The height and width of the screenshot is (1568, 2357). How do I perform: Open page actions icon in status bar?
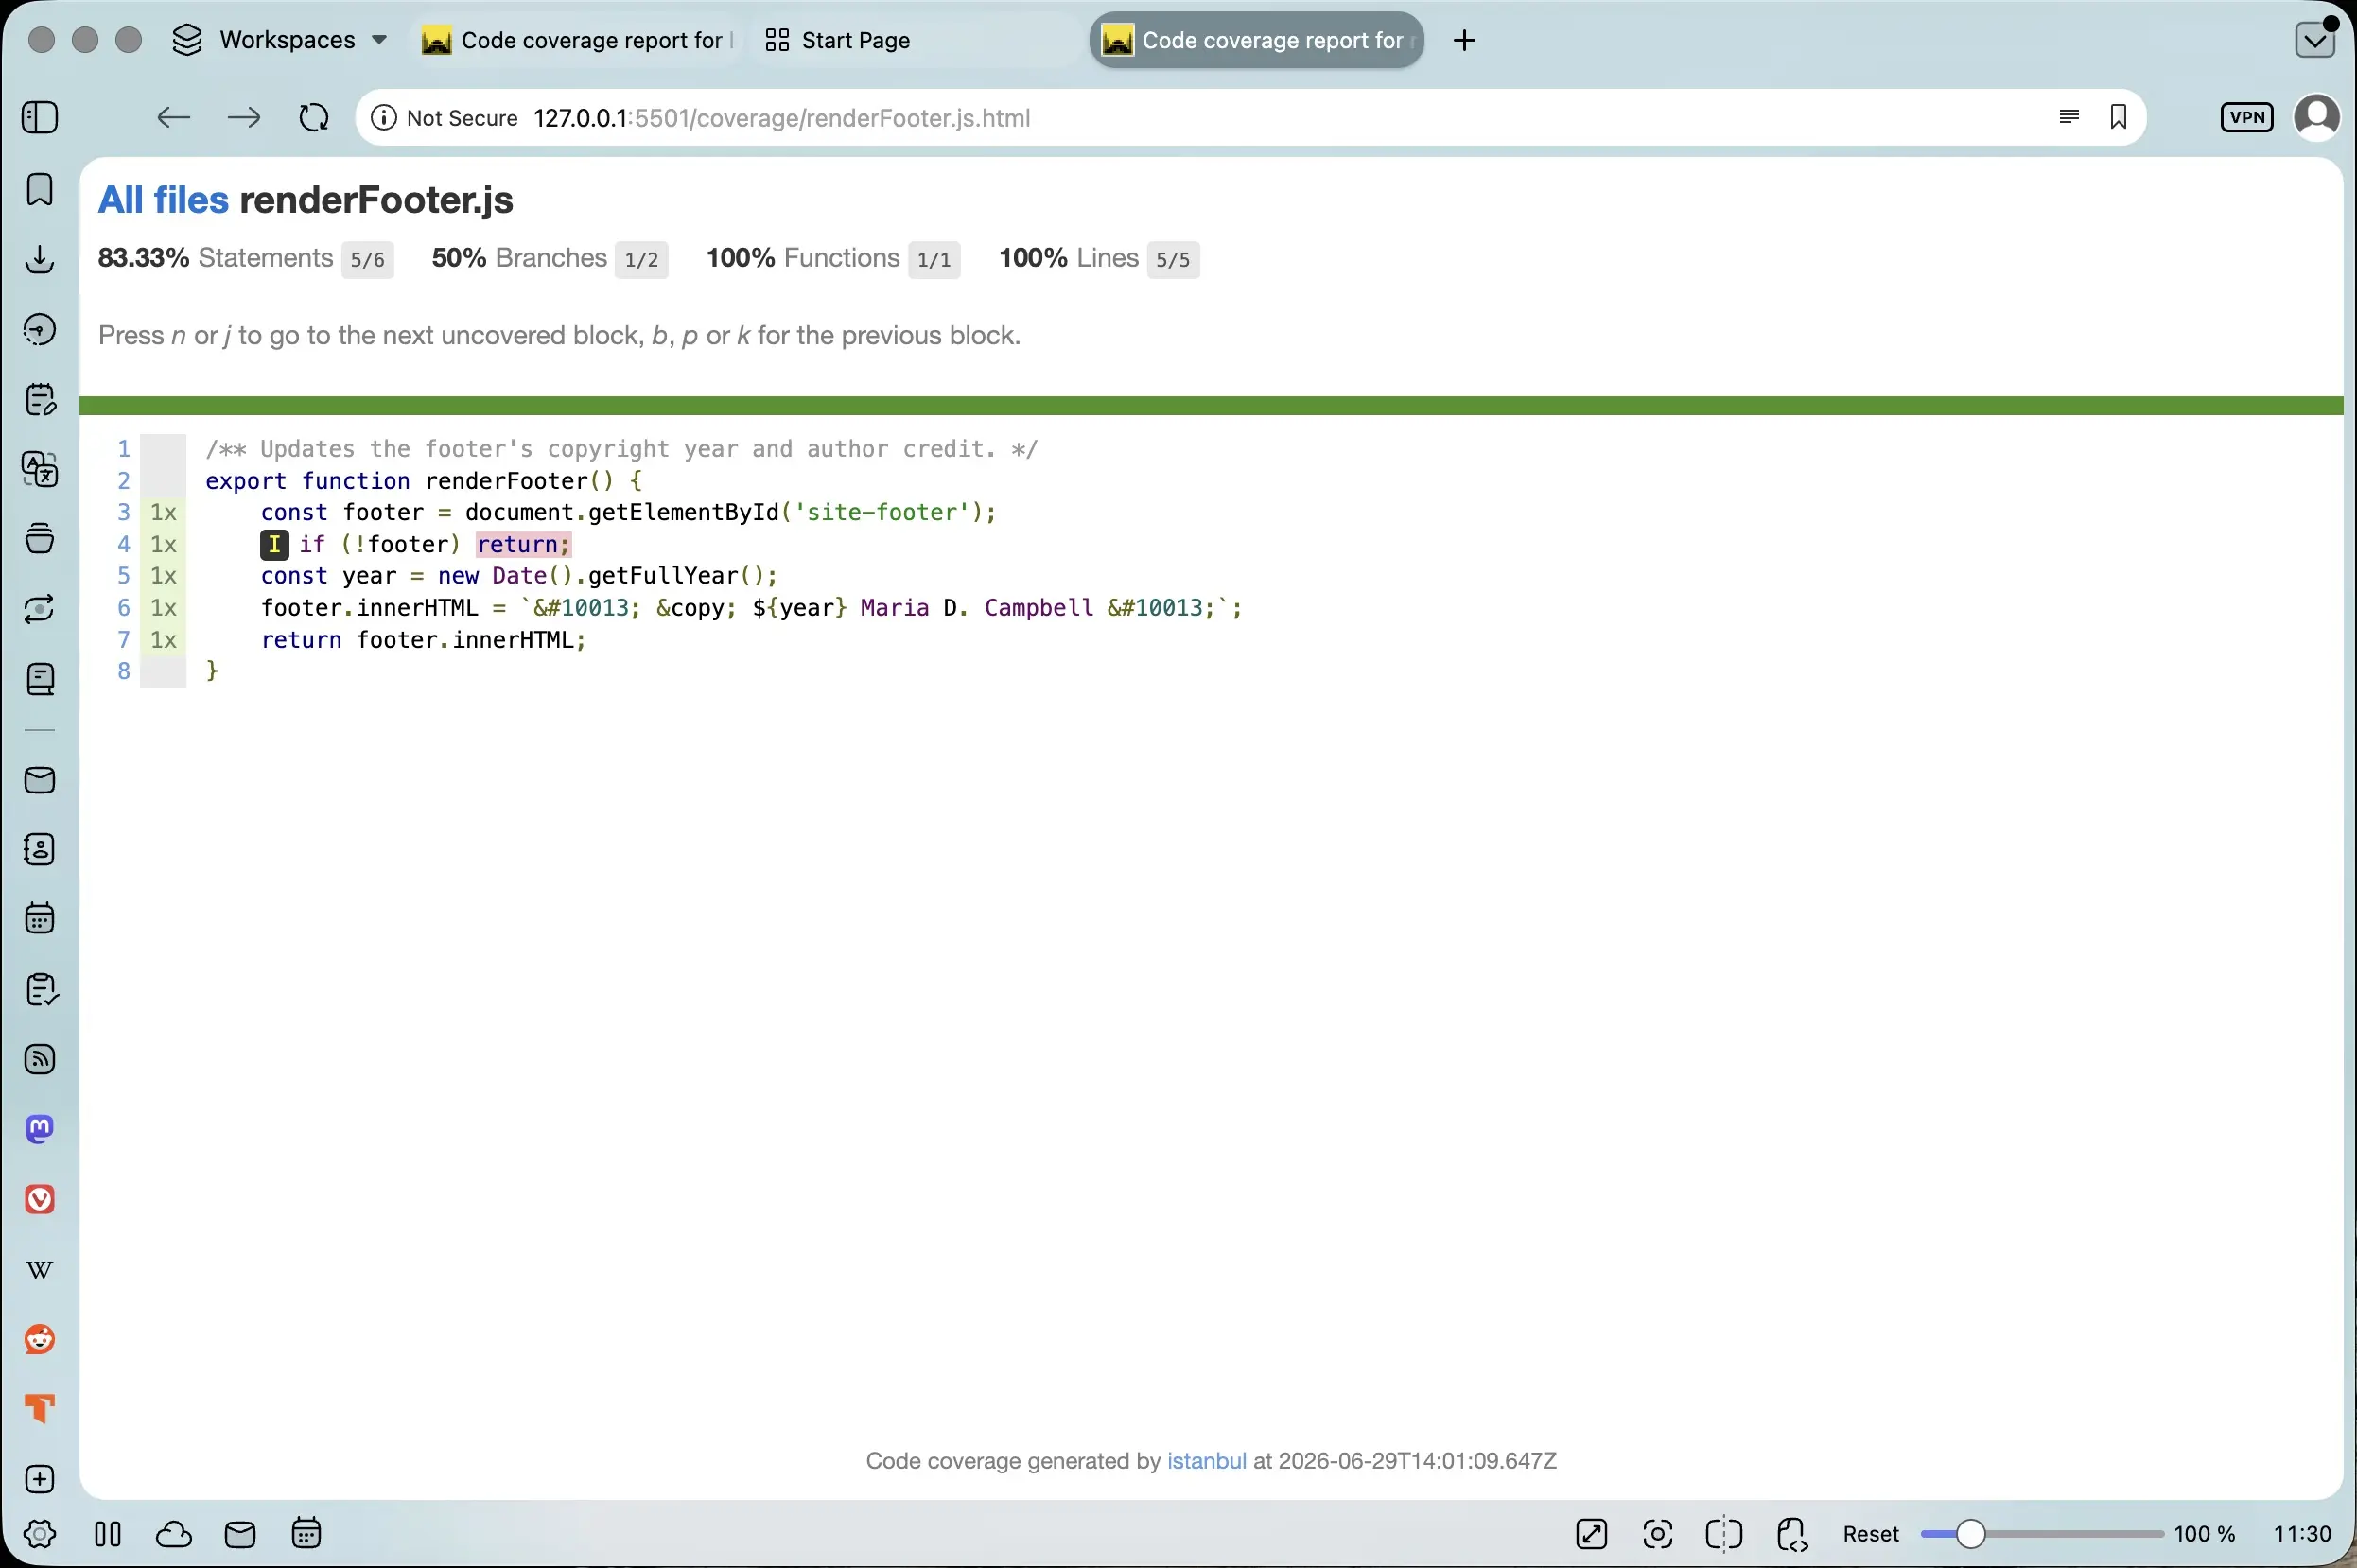(1791, 1534)
